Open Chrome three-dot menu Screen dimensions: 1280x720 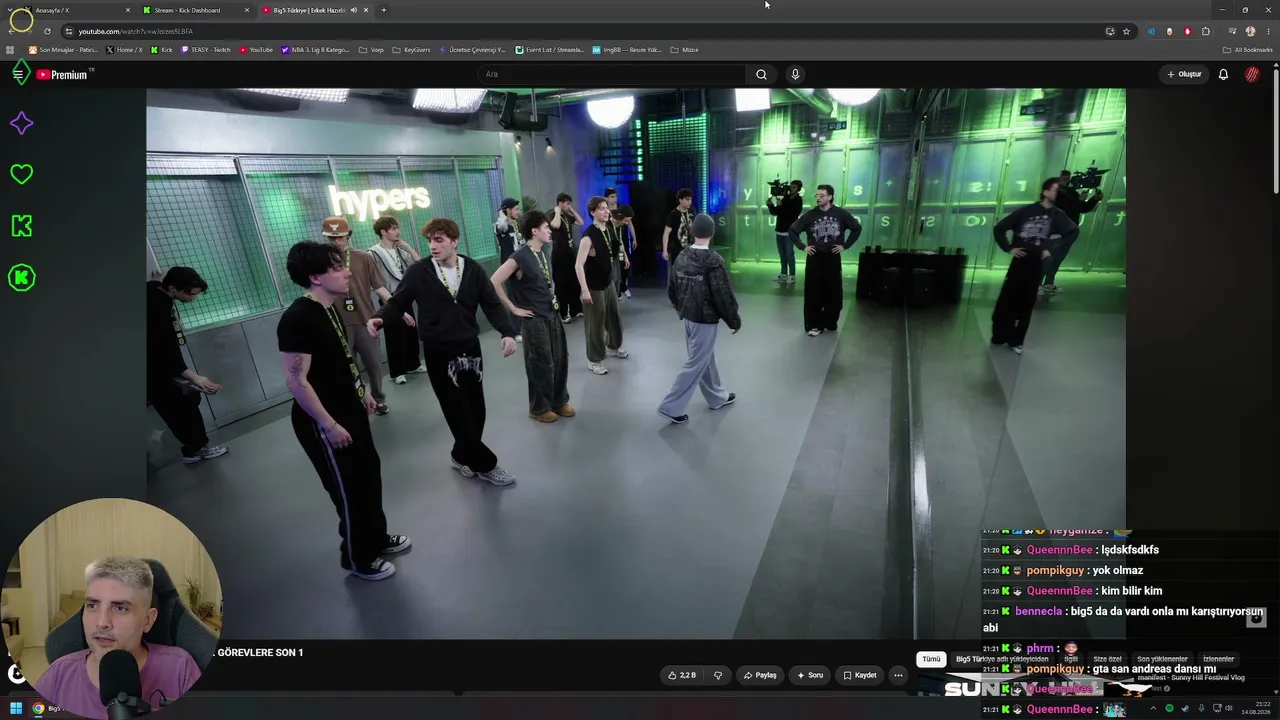point(1268,31)
